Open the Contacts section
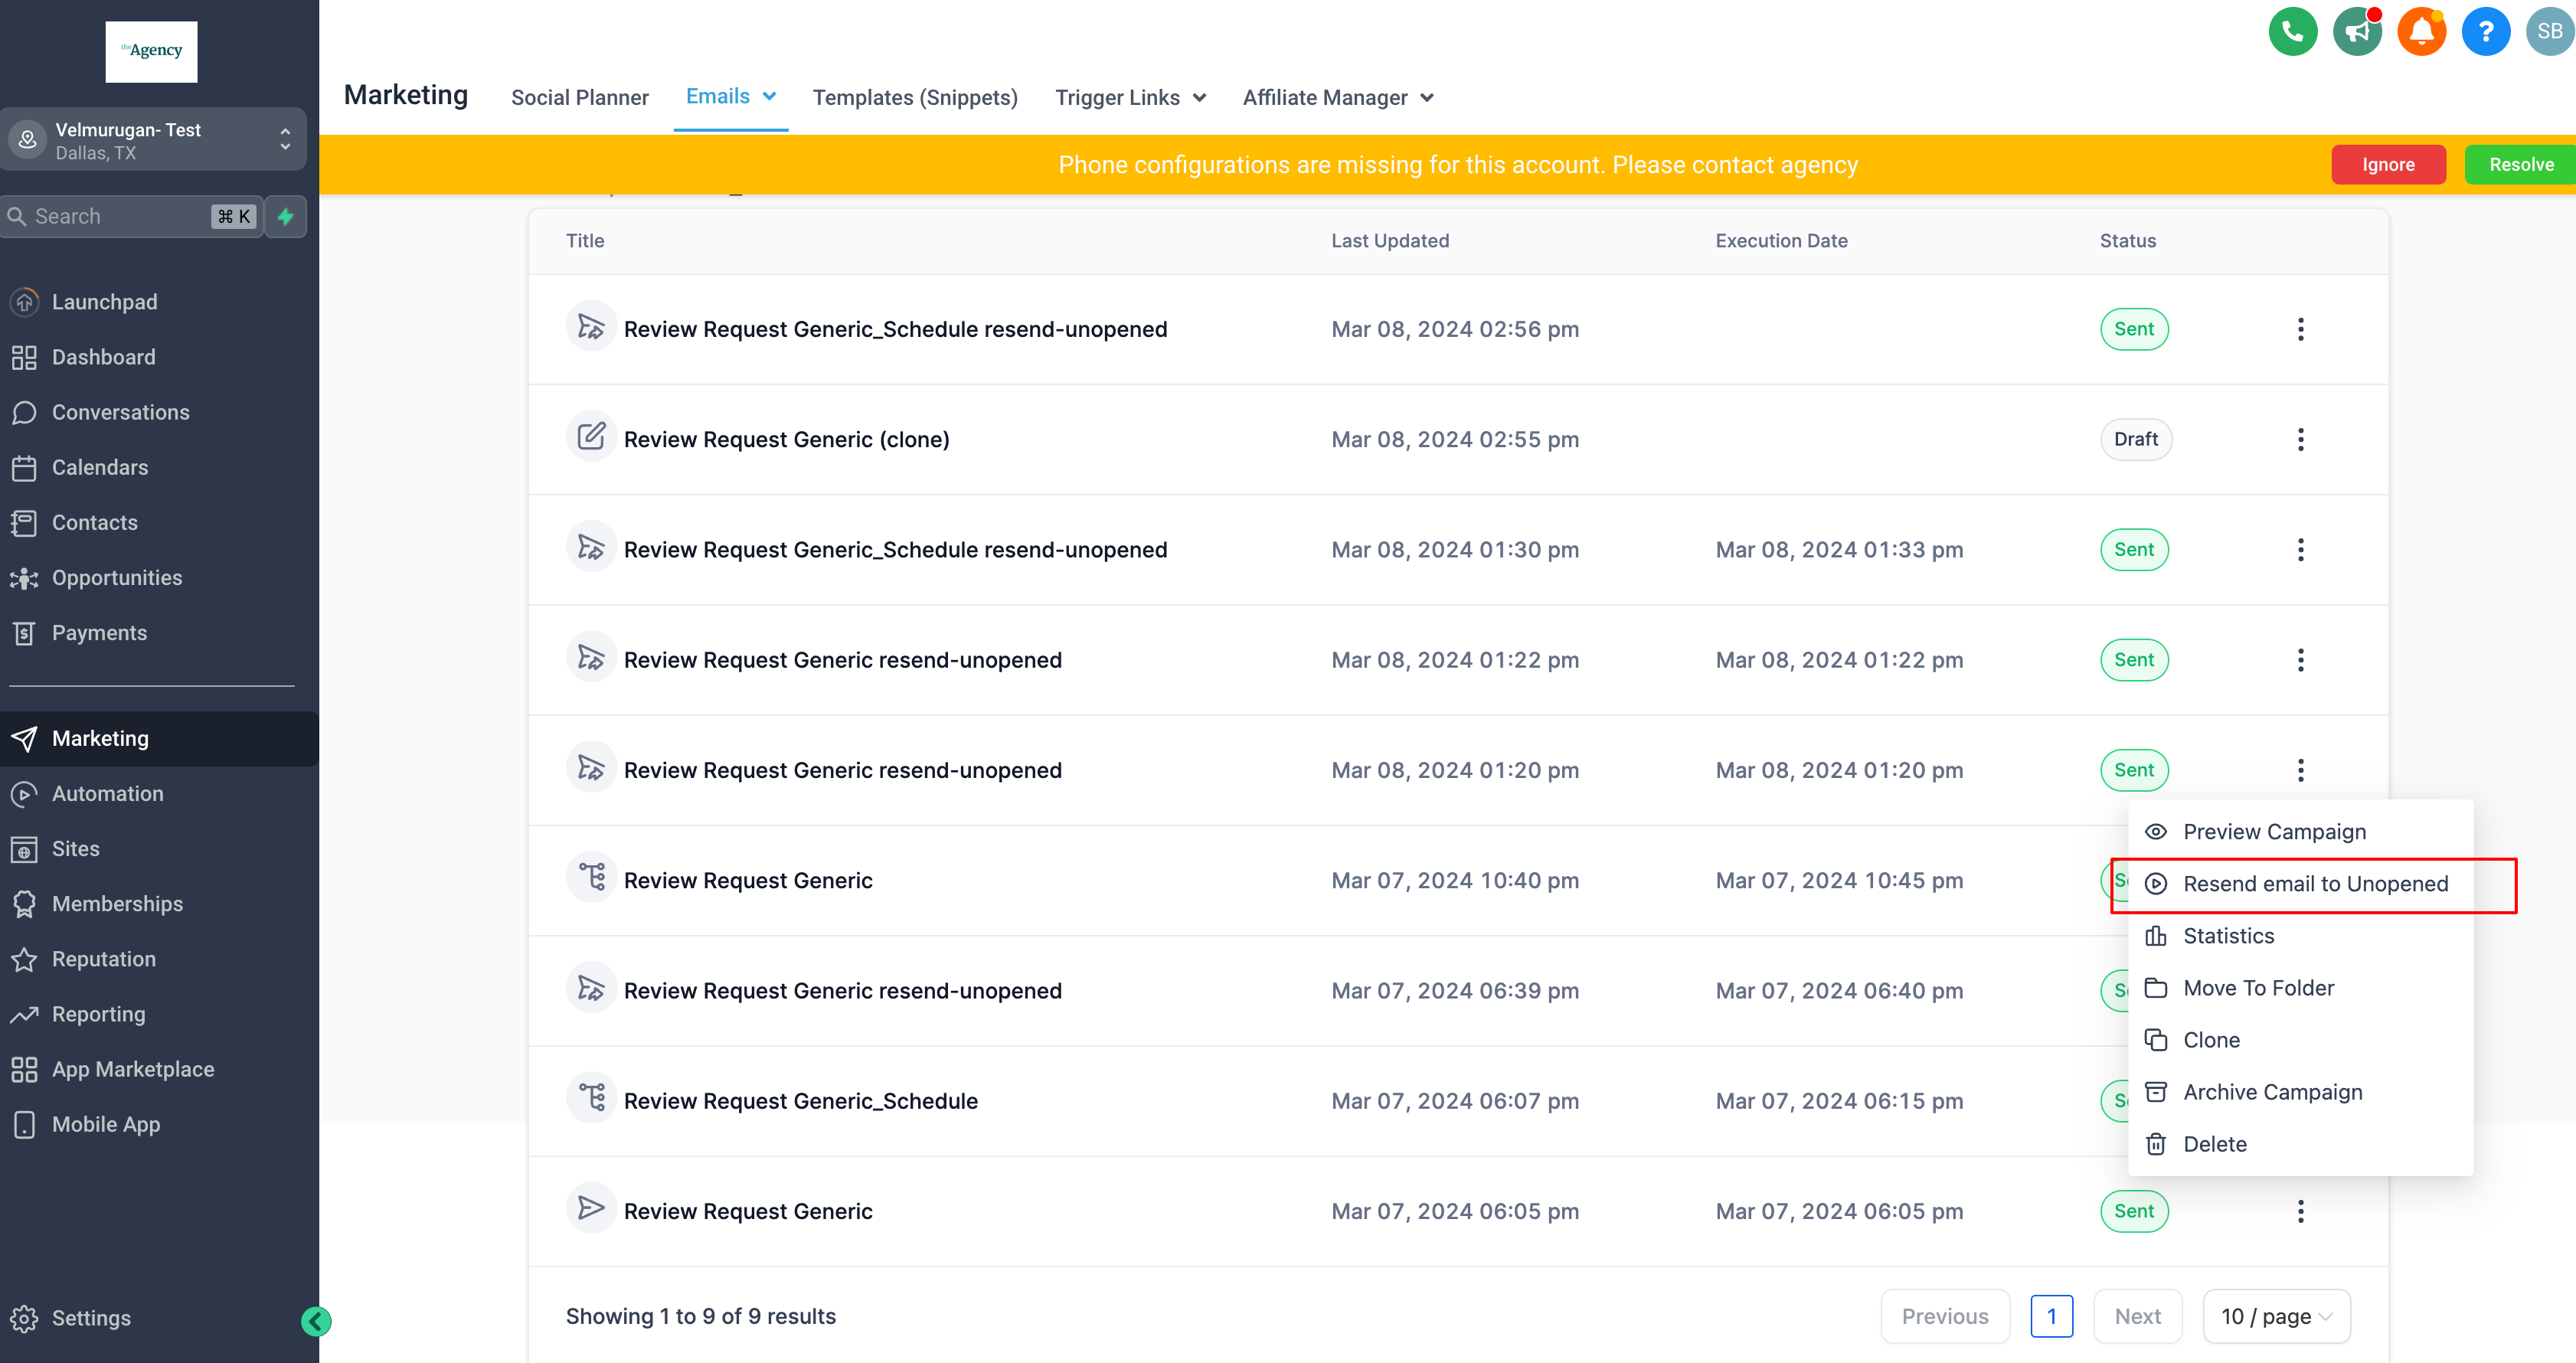 [94, 522]
